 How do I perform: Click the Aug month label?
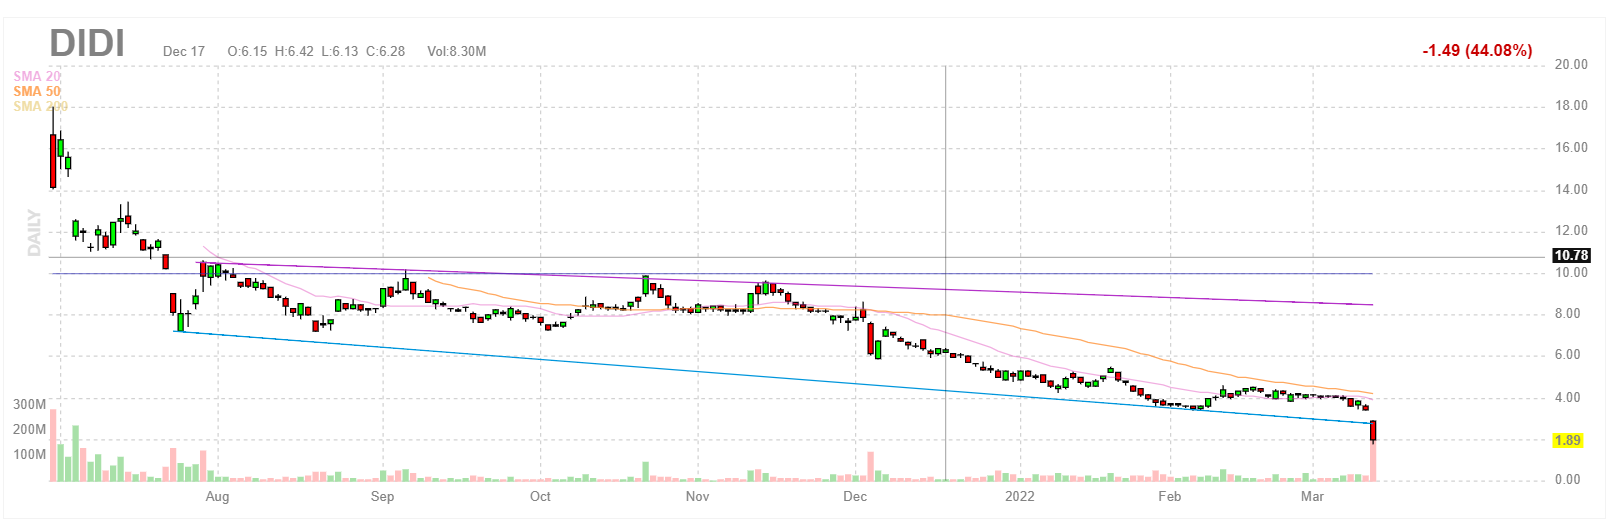217,496
